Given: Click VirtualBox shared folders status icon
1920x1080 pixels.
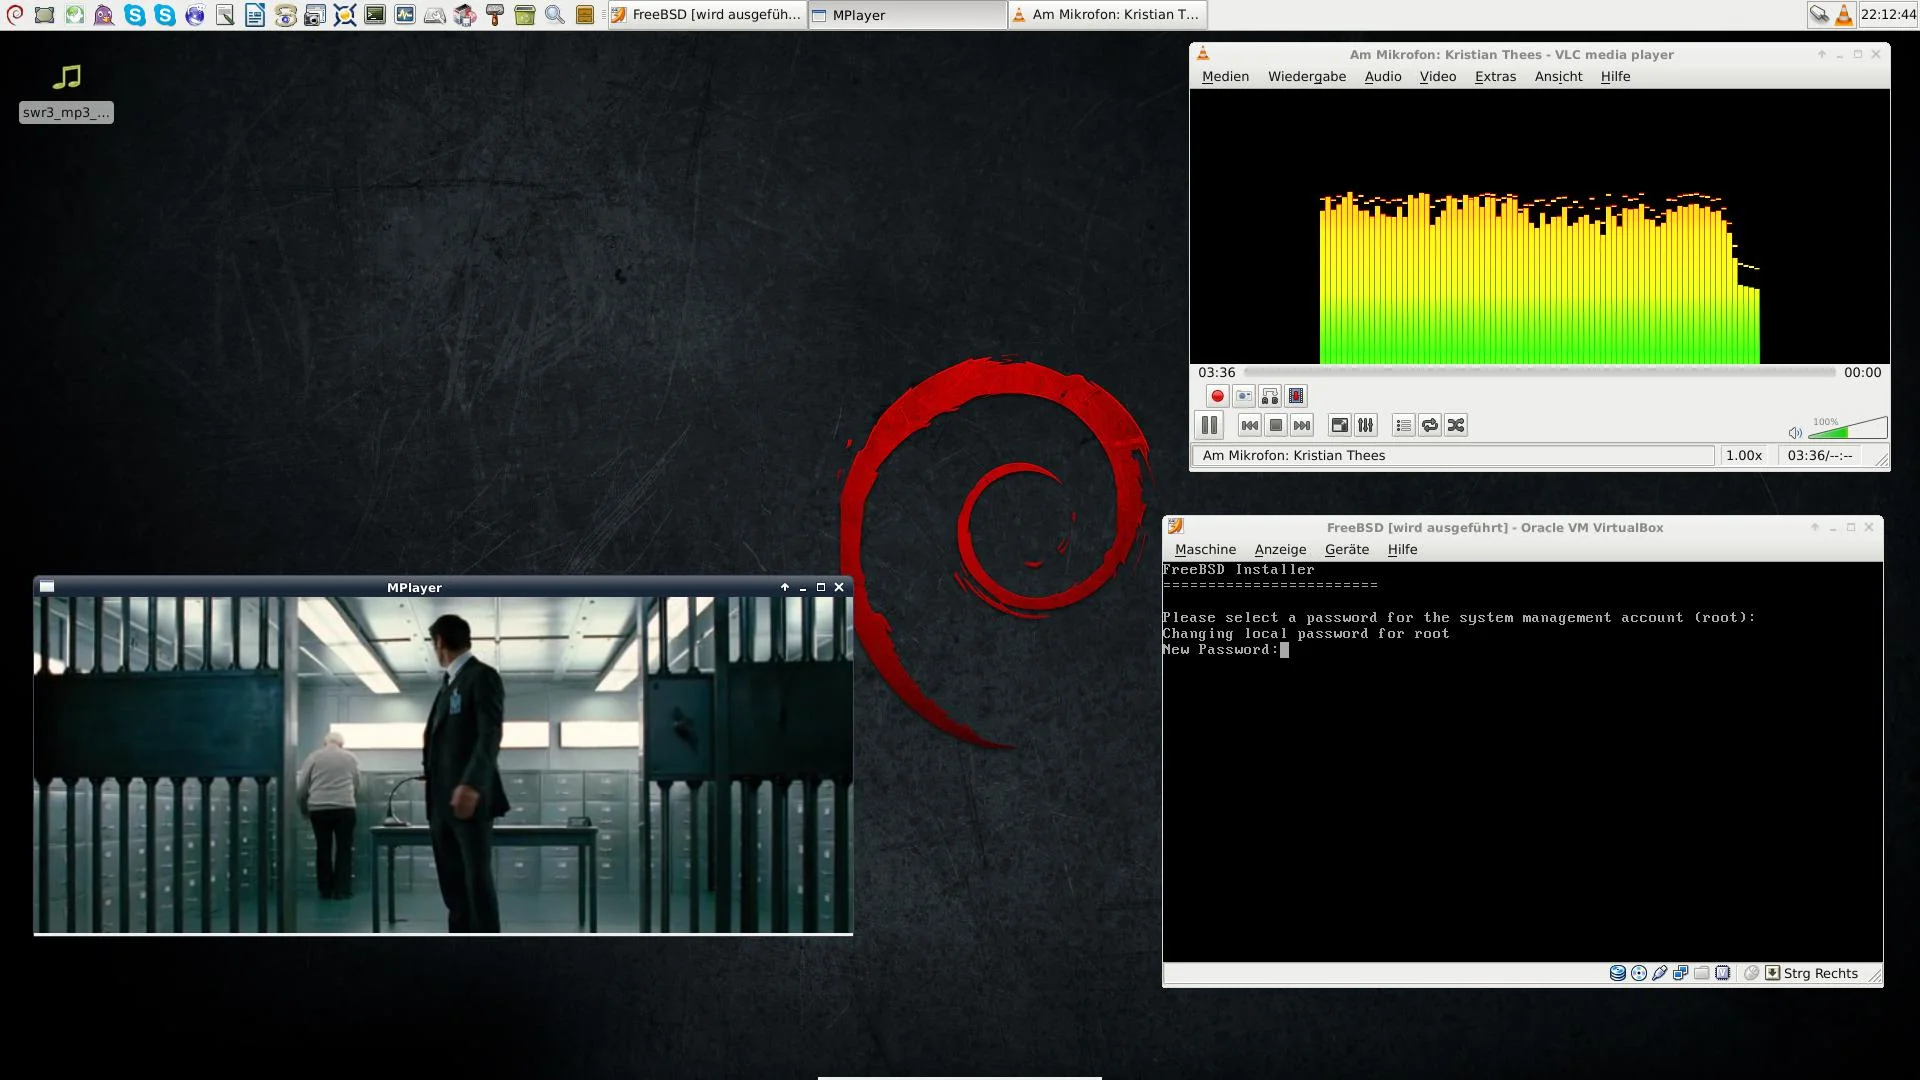Looking at the screenshot, I should click(1701, 973).
